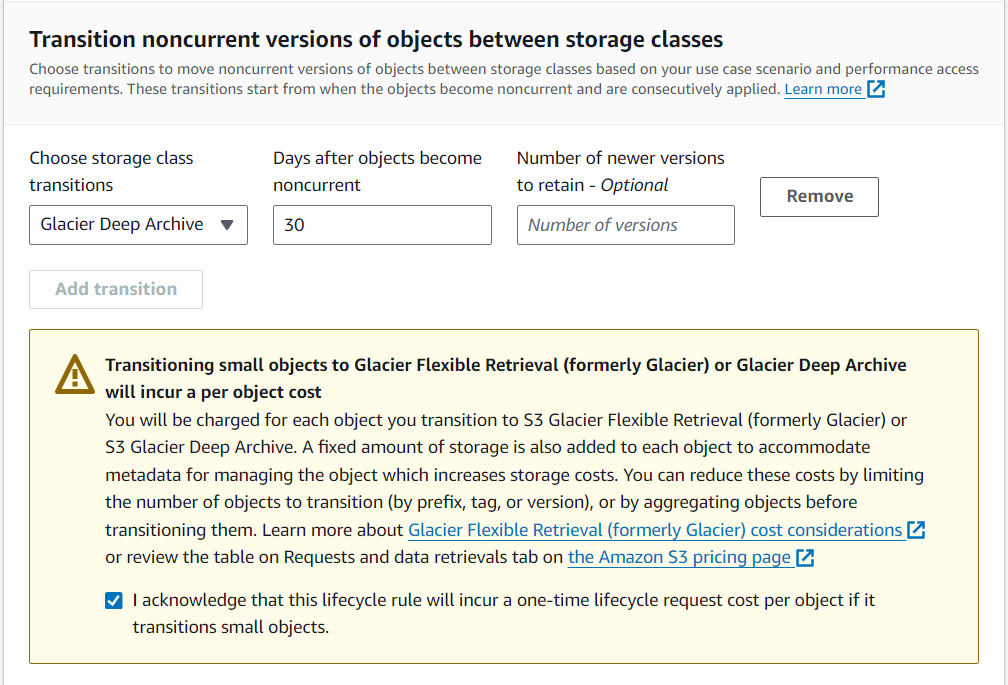Open Glacier Flexible Retrieval cost considerations link
1008x685 pixels.
coord(655,530)
